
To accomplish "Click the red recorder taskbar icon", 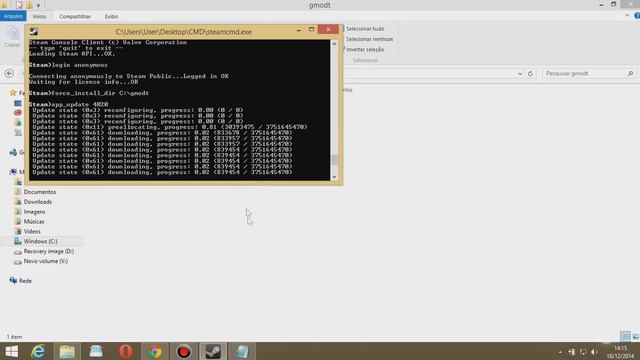I will [184, 351].
